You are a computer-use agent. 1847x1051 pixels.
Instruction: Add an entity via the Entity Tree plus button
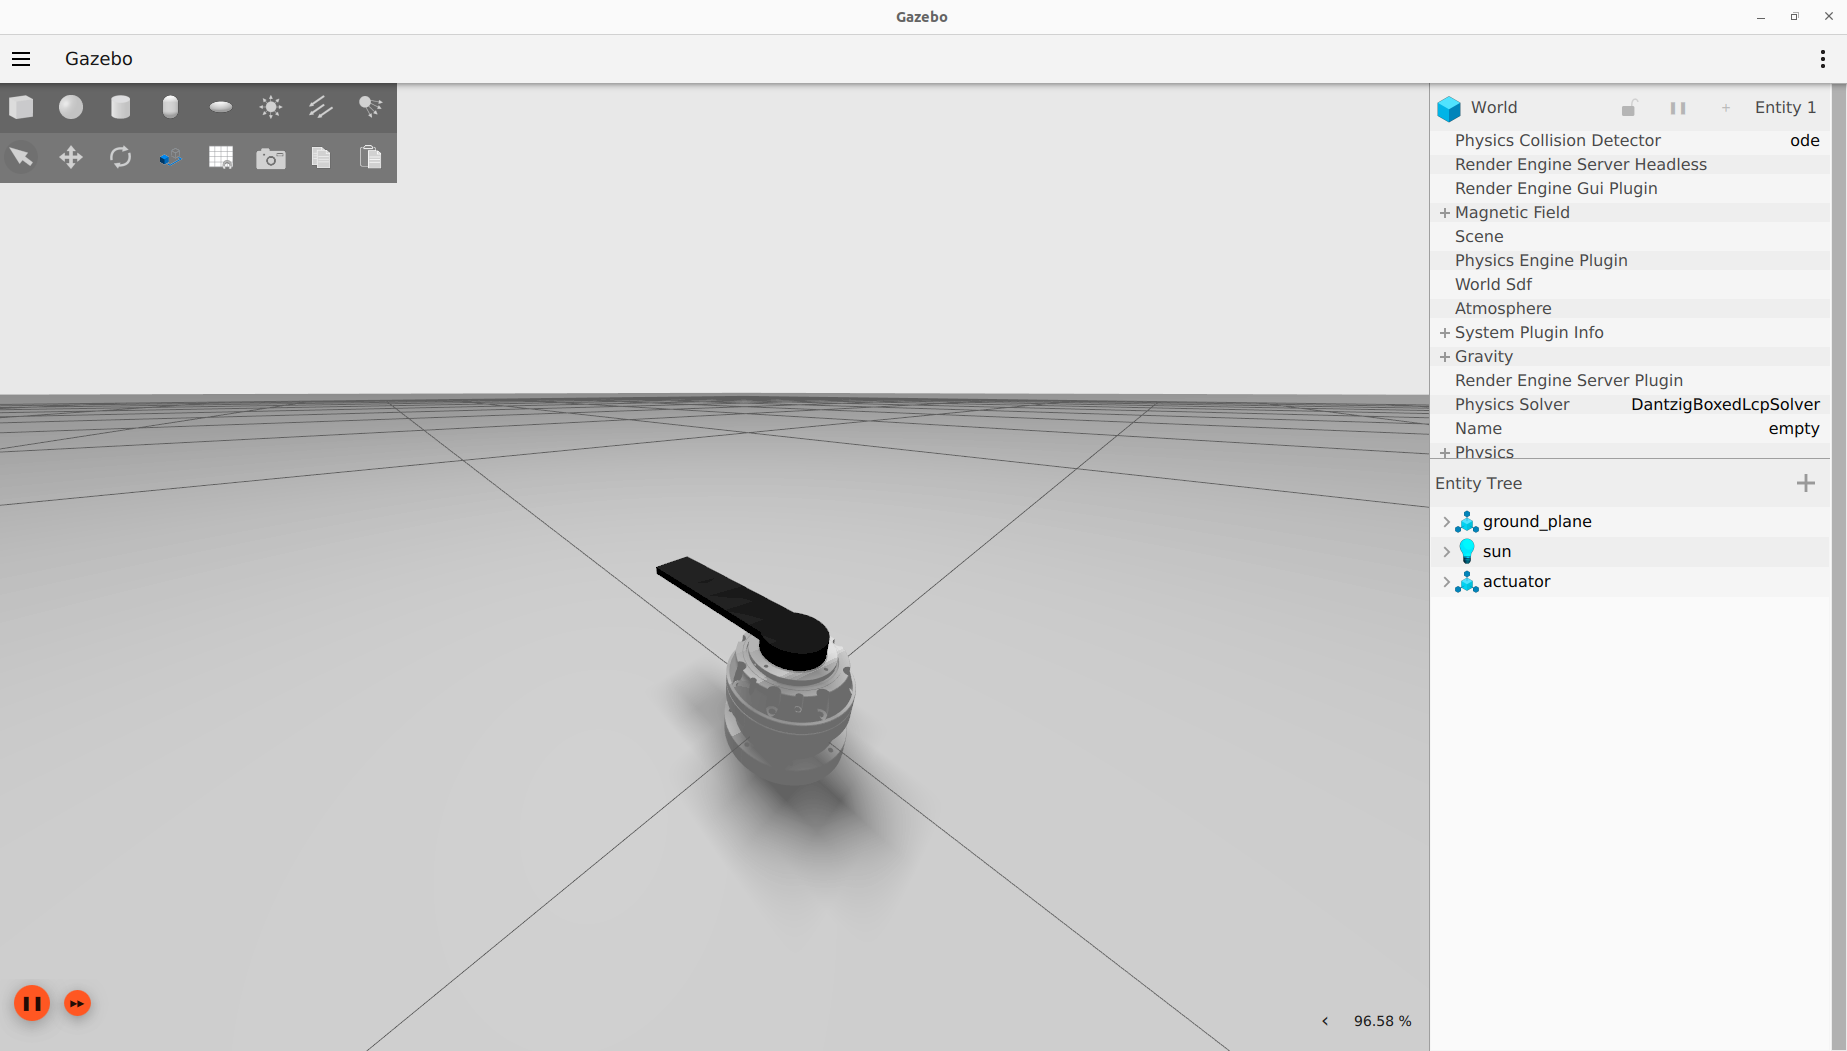tap(1806, 483)
